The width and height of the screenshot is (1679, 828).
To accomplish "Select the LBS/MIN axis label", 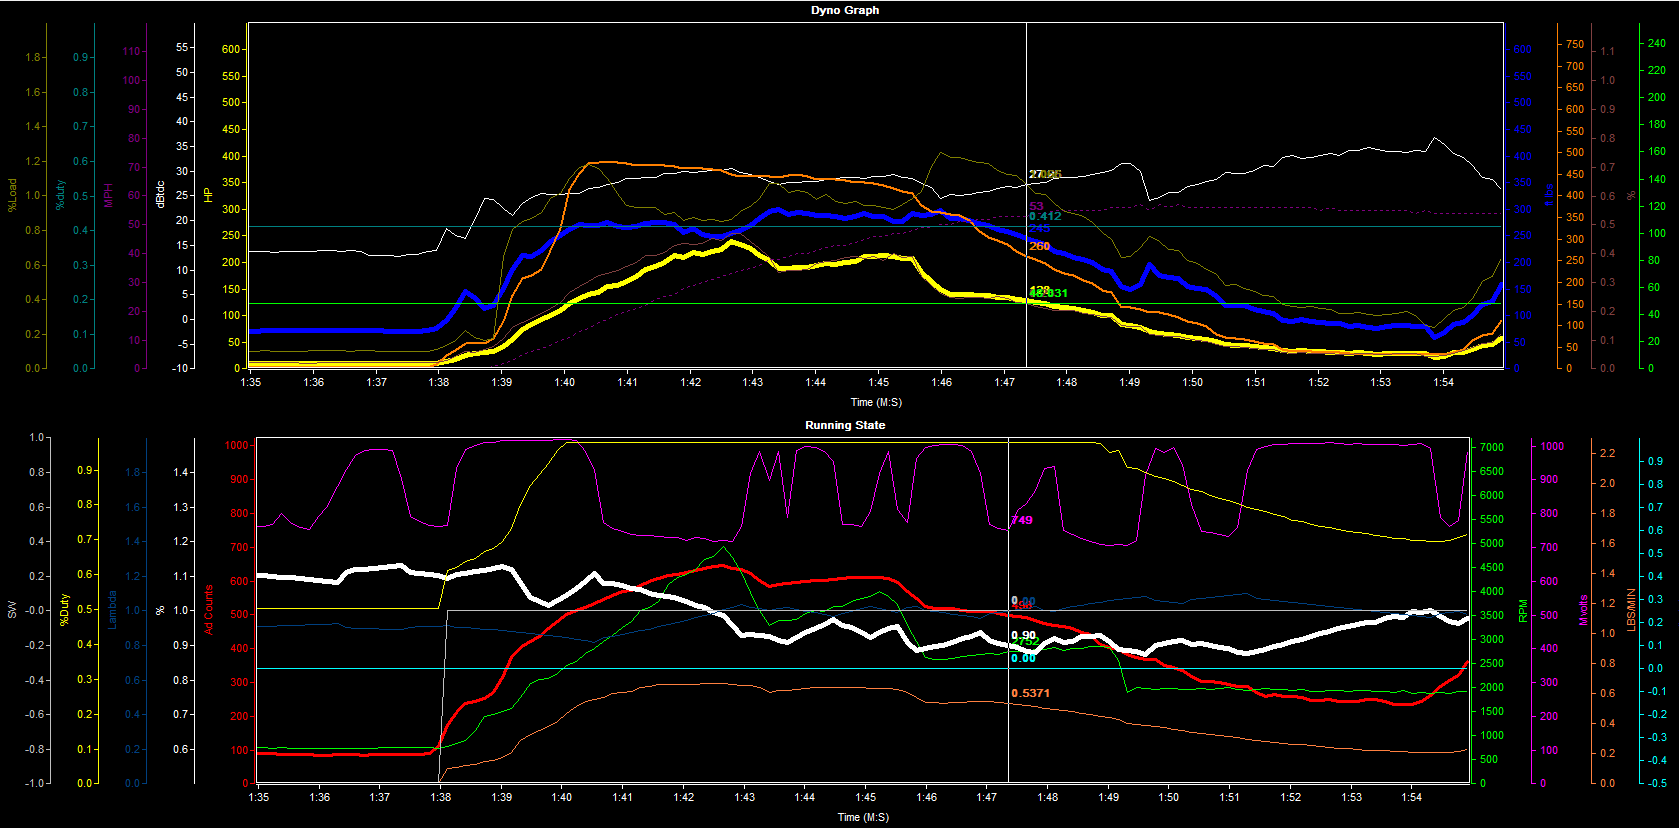I will 1631,610.
